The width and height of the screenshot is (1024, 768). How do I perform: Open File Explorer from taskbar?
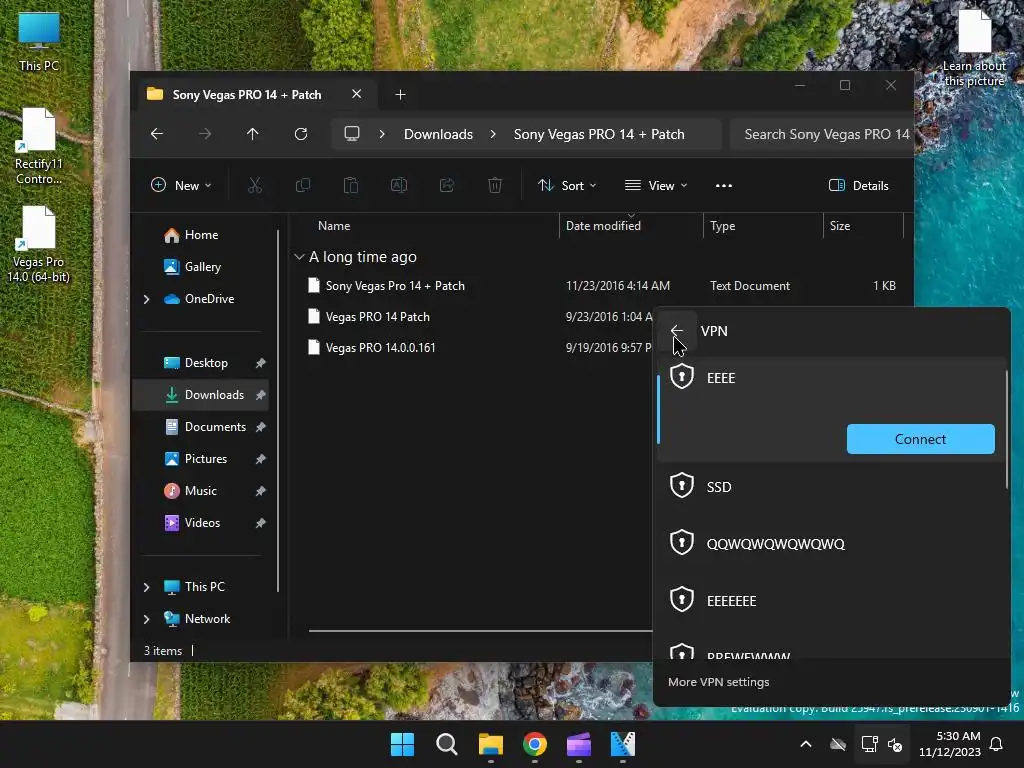490,744
